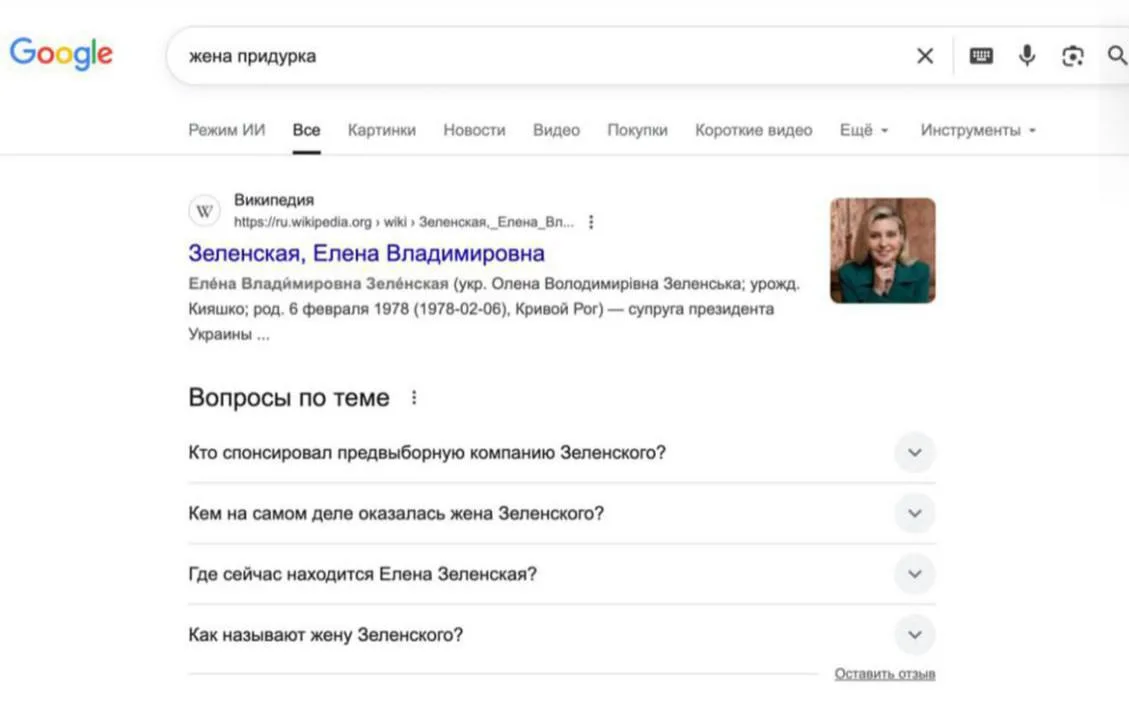Viewport: 1129px width, 717px height.
Task: Click the Оставить отзыв feedback link
Action: click(x=885, y=674)
